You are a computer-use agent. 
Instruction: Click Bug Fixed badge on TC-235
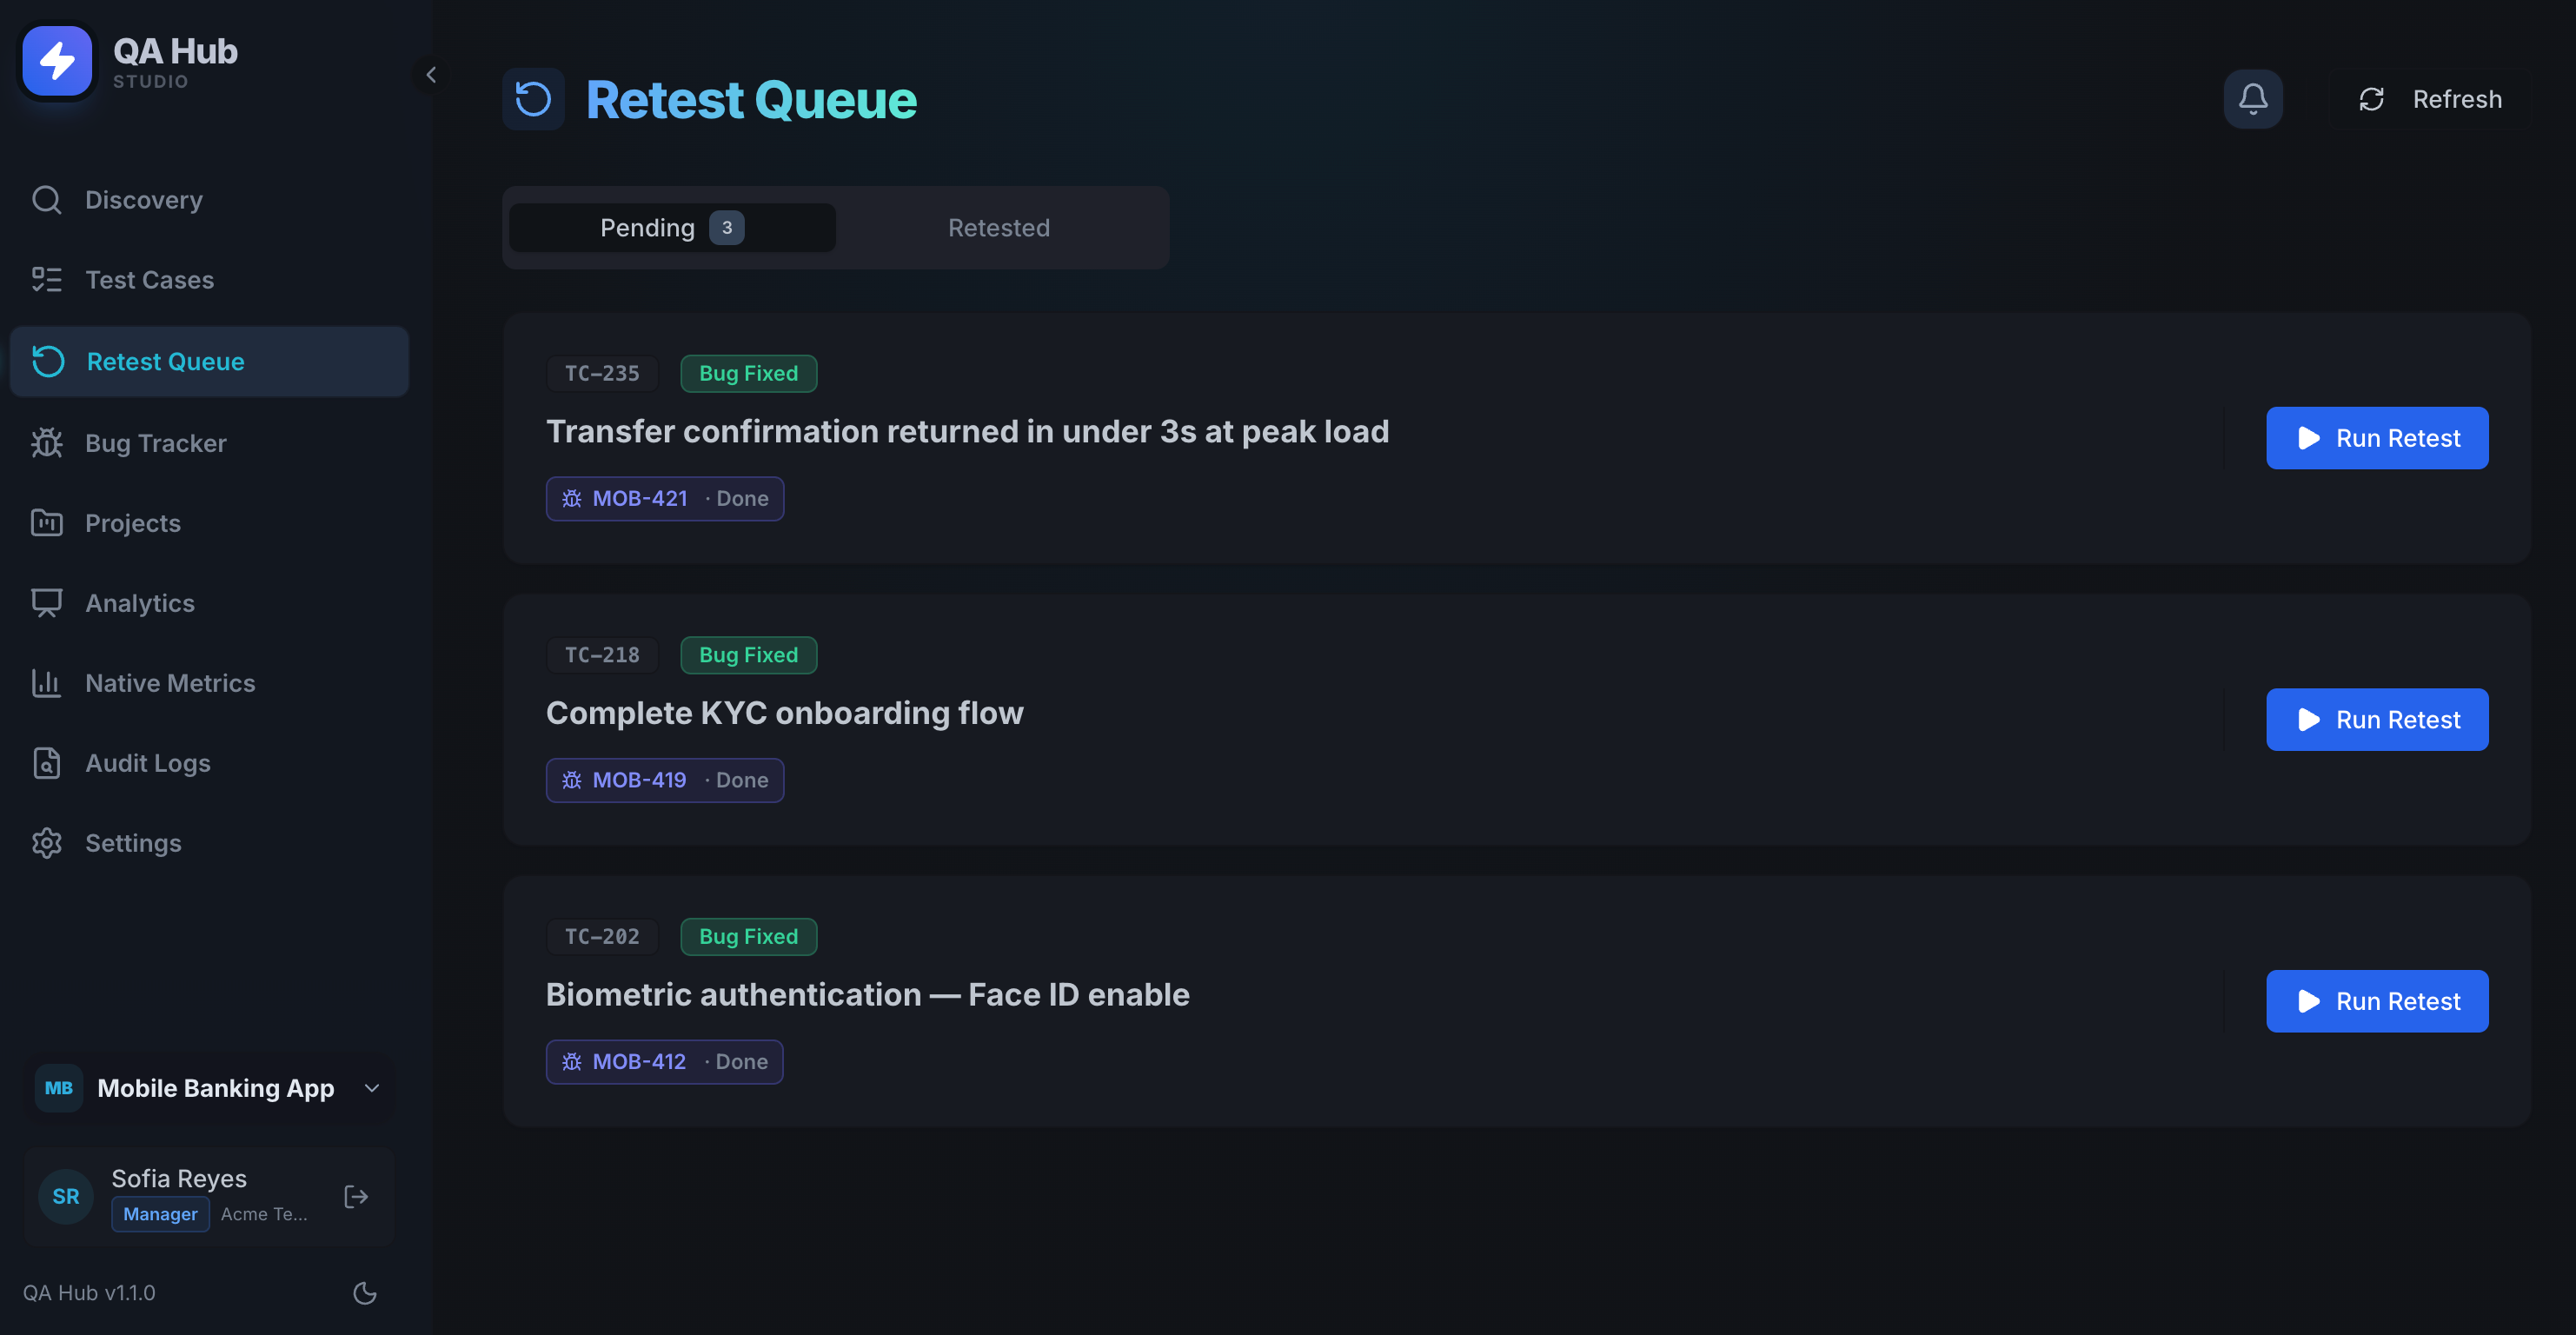pyautogui.click(x=748, y=374)
